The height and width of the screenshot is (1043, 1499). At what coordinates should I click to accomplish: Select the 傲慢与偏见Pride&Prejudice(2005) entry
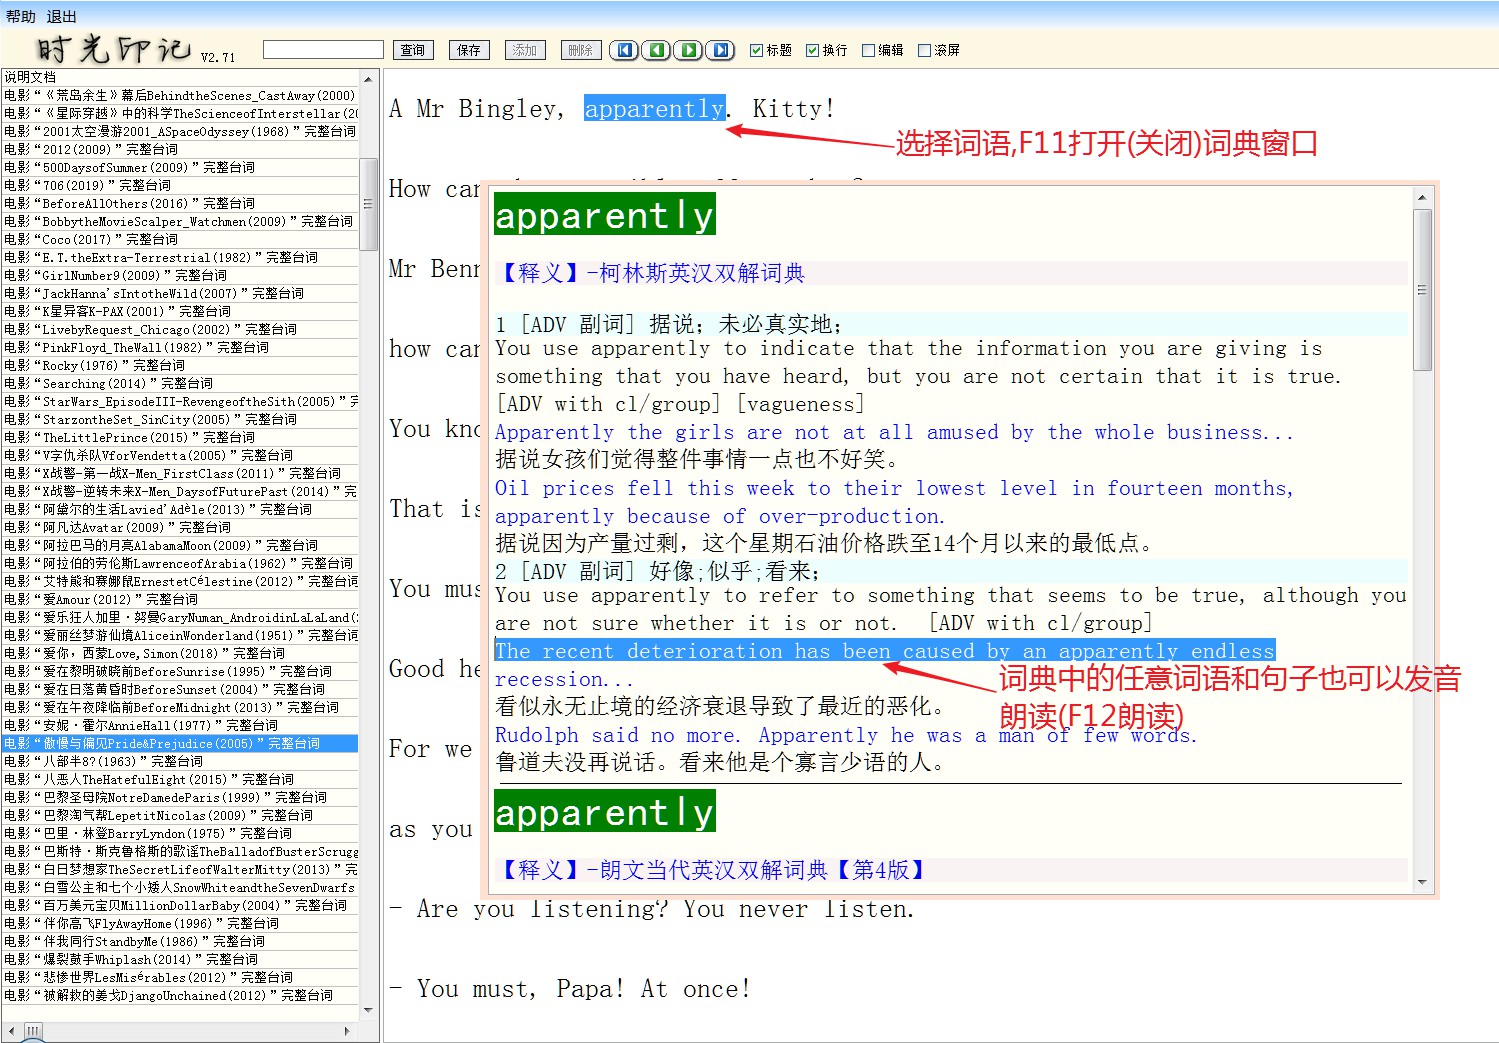click(180, 743)
